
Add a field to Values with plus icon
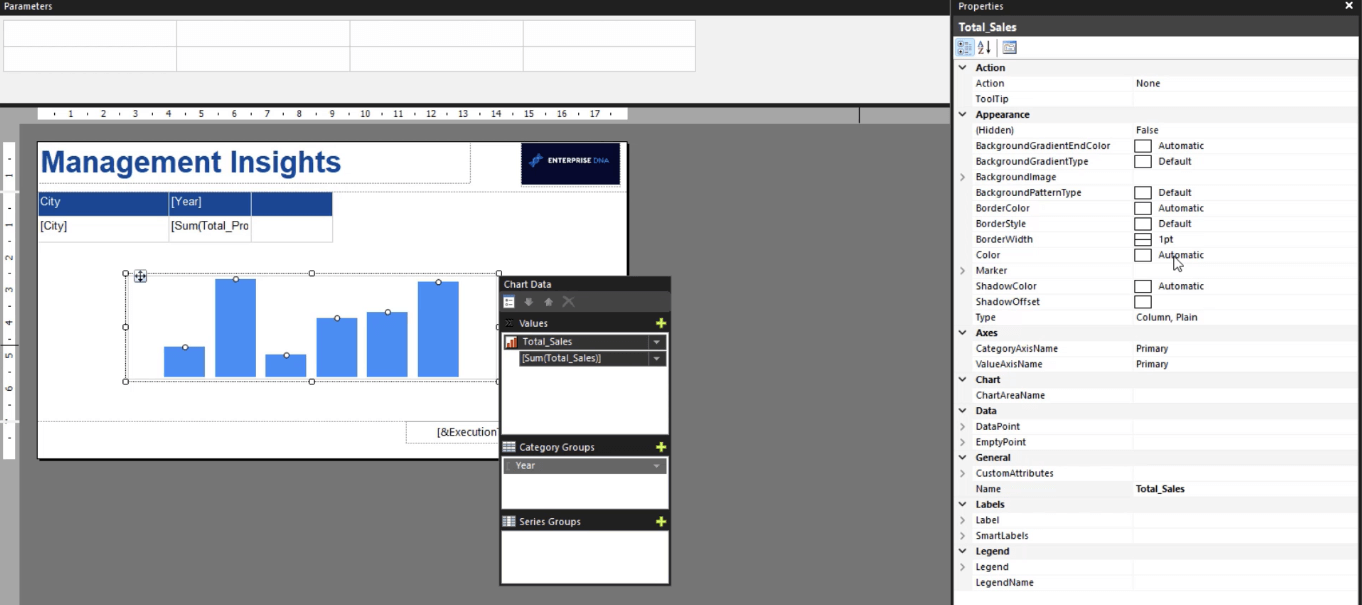point(660,323)
